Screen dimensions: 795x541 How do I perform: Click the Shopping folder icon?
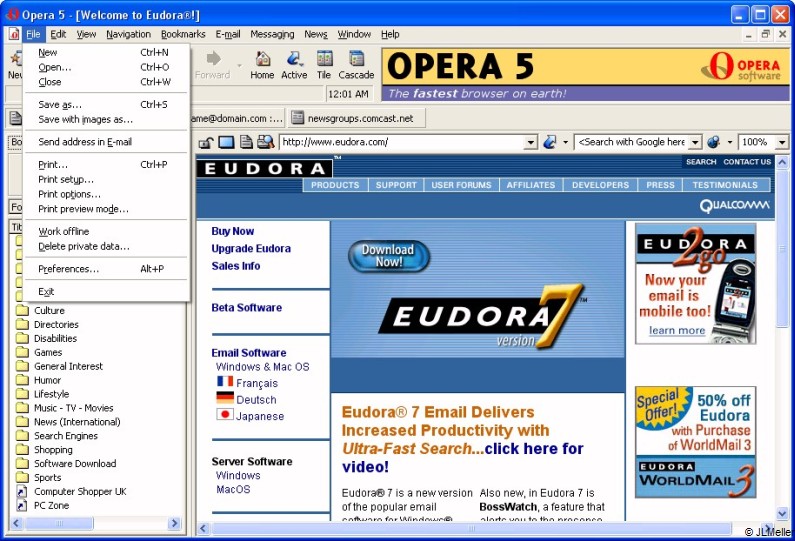click(x=22, y=450)
